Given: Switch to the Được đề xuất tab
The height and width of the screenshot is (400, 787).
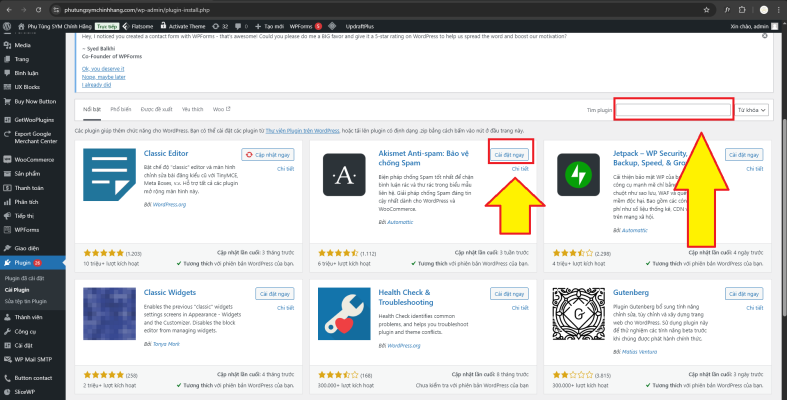Looking at the screenshot, I should coord(156,108).
